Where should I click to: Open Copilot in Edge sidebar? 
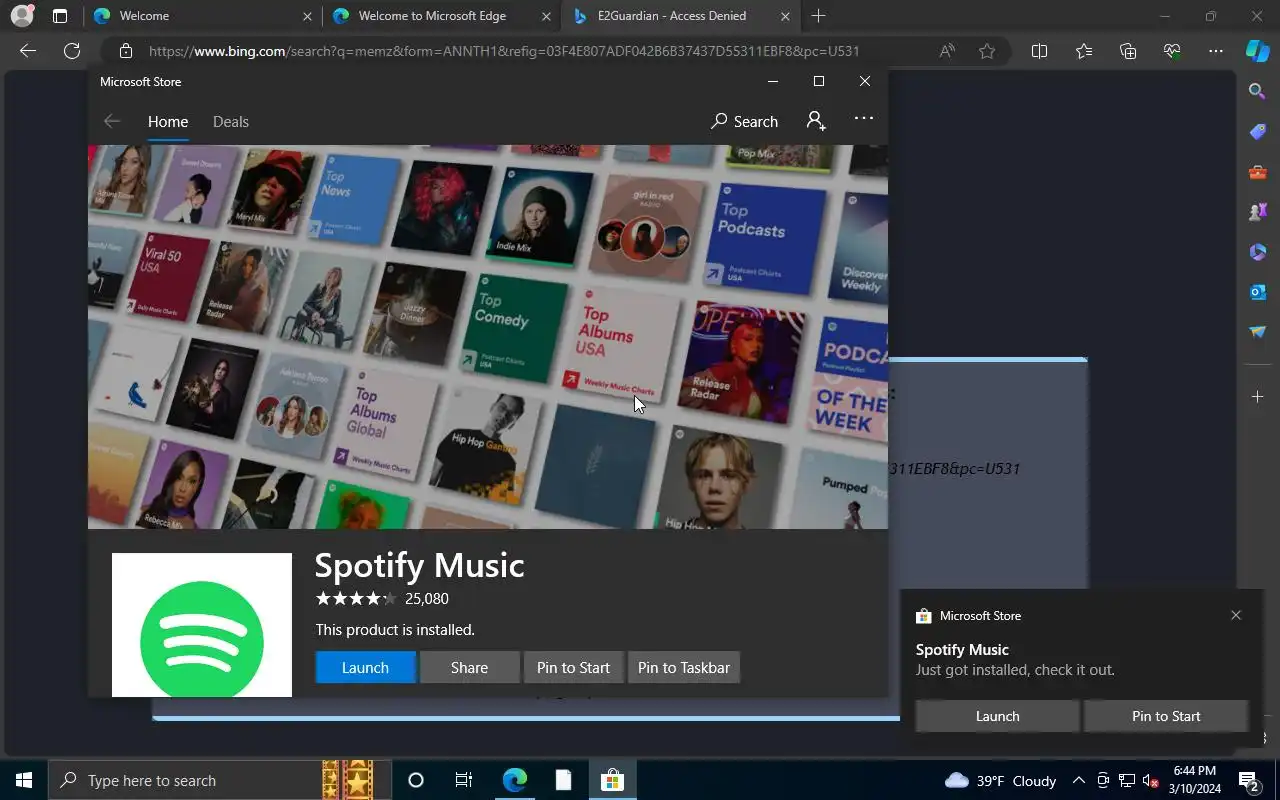coord(1257,51)
